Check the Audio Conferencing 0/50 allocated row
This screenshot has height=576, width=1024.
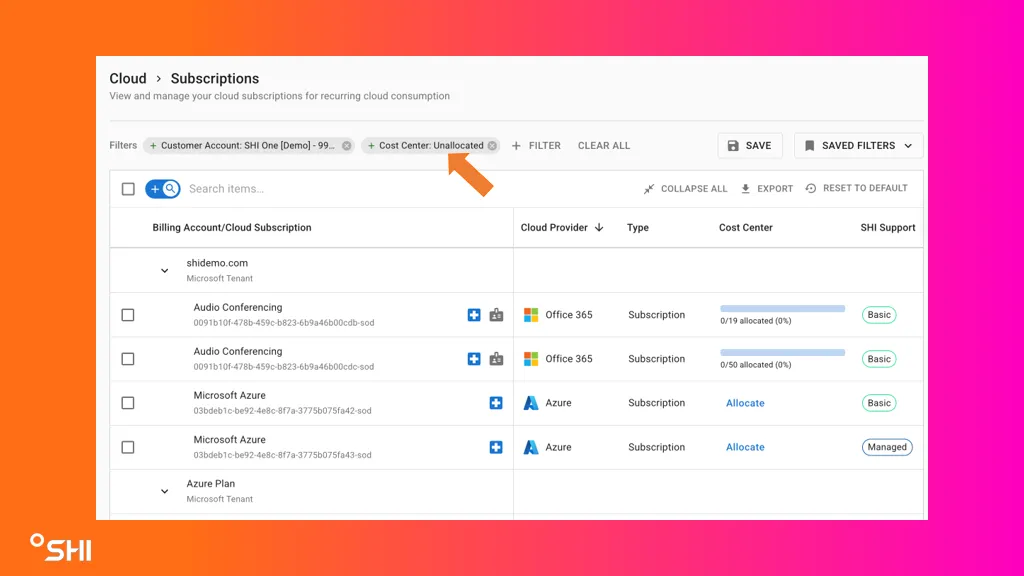point(128,359)
